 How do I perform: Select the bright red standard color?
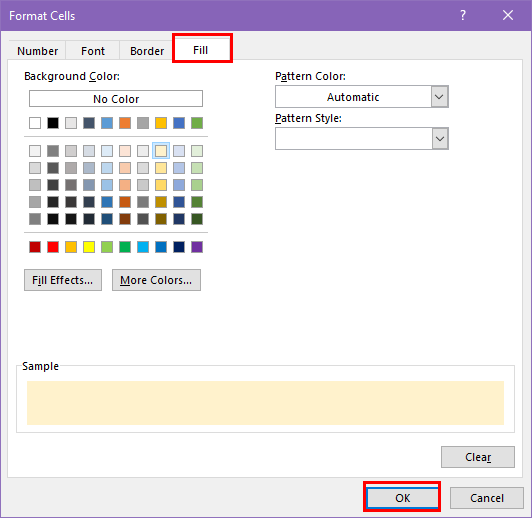(x=53, y=247)
